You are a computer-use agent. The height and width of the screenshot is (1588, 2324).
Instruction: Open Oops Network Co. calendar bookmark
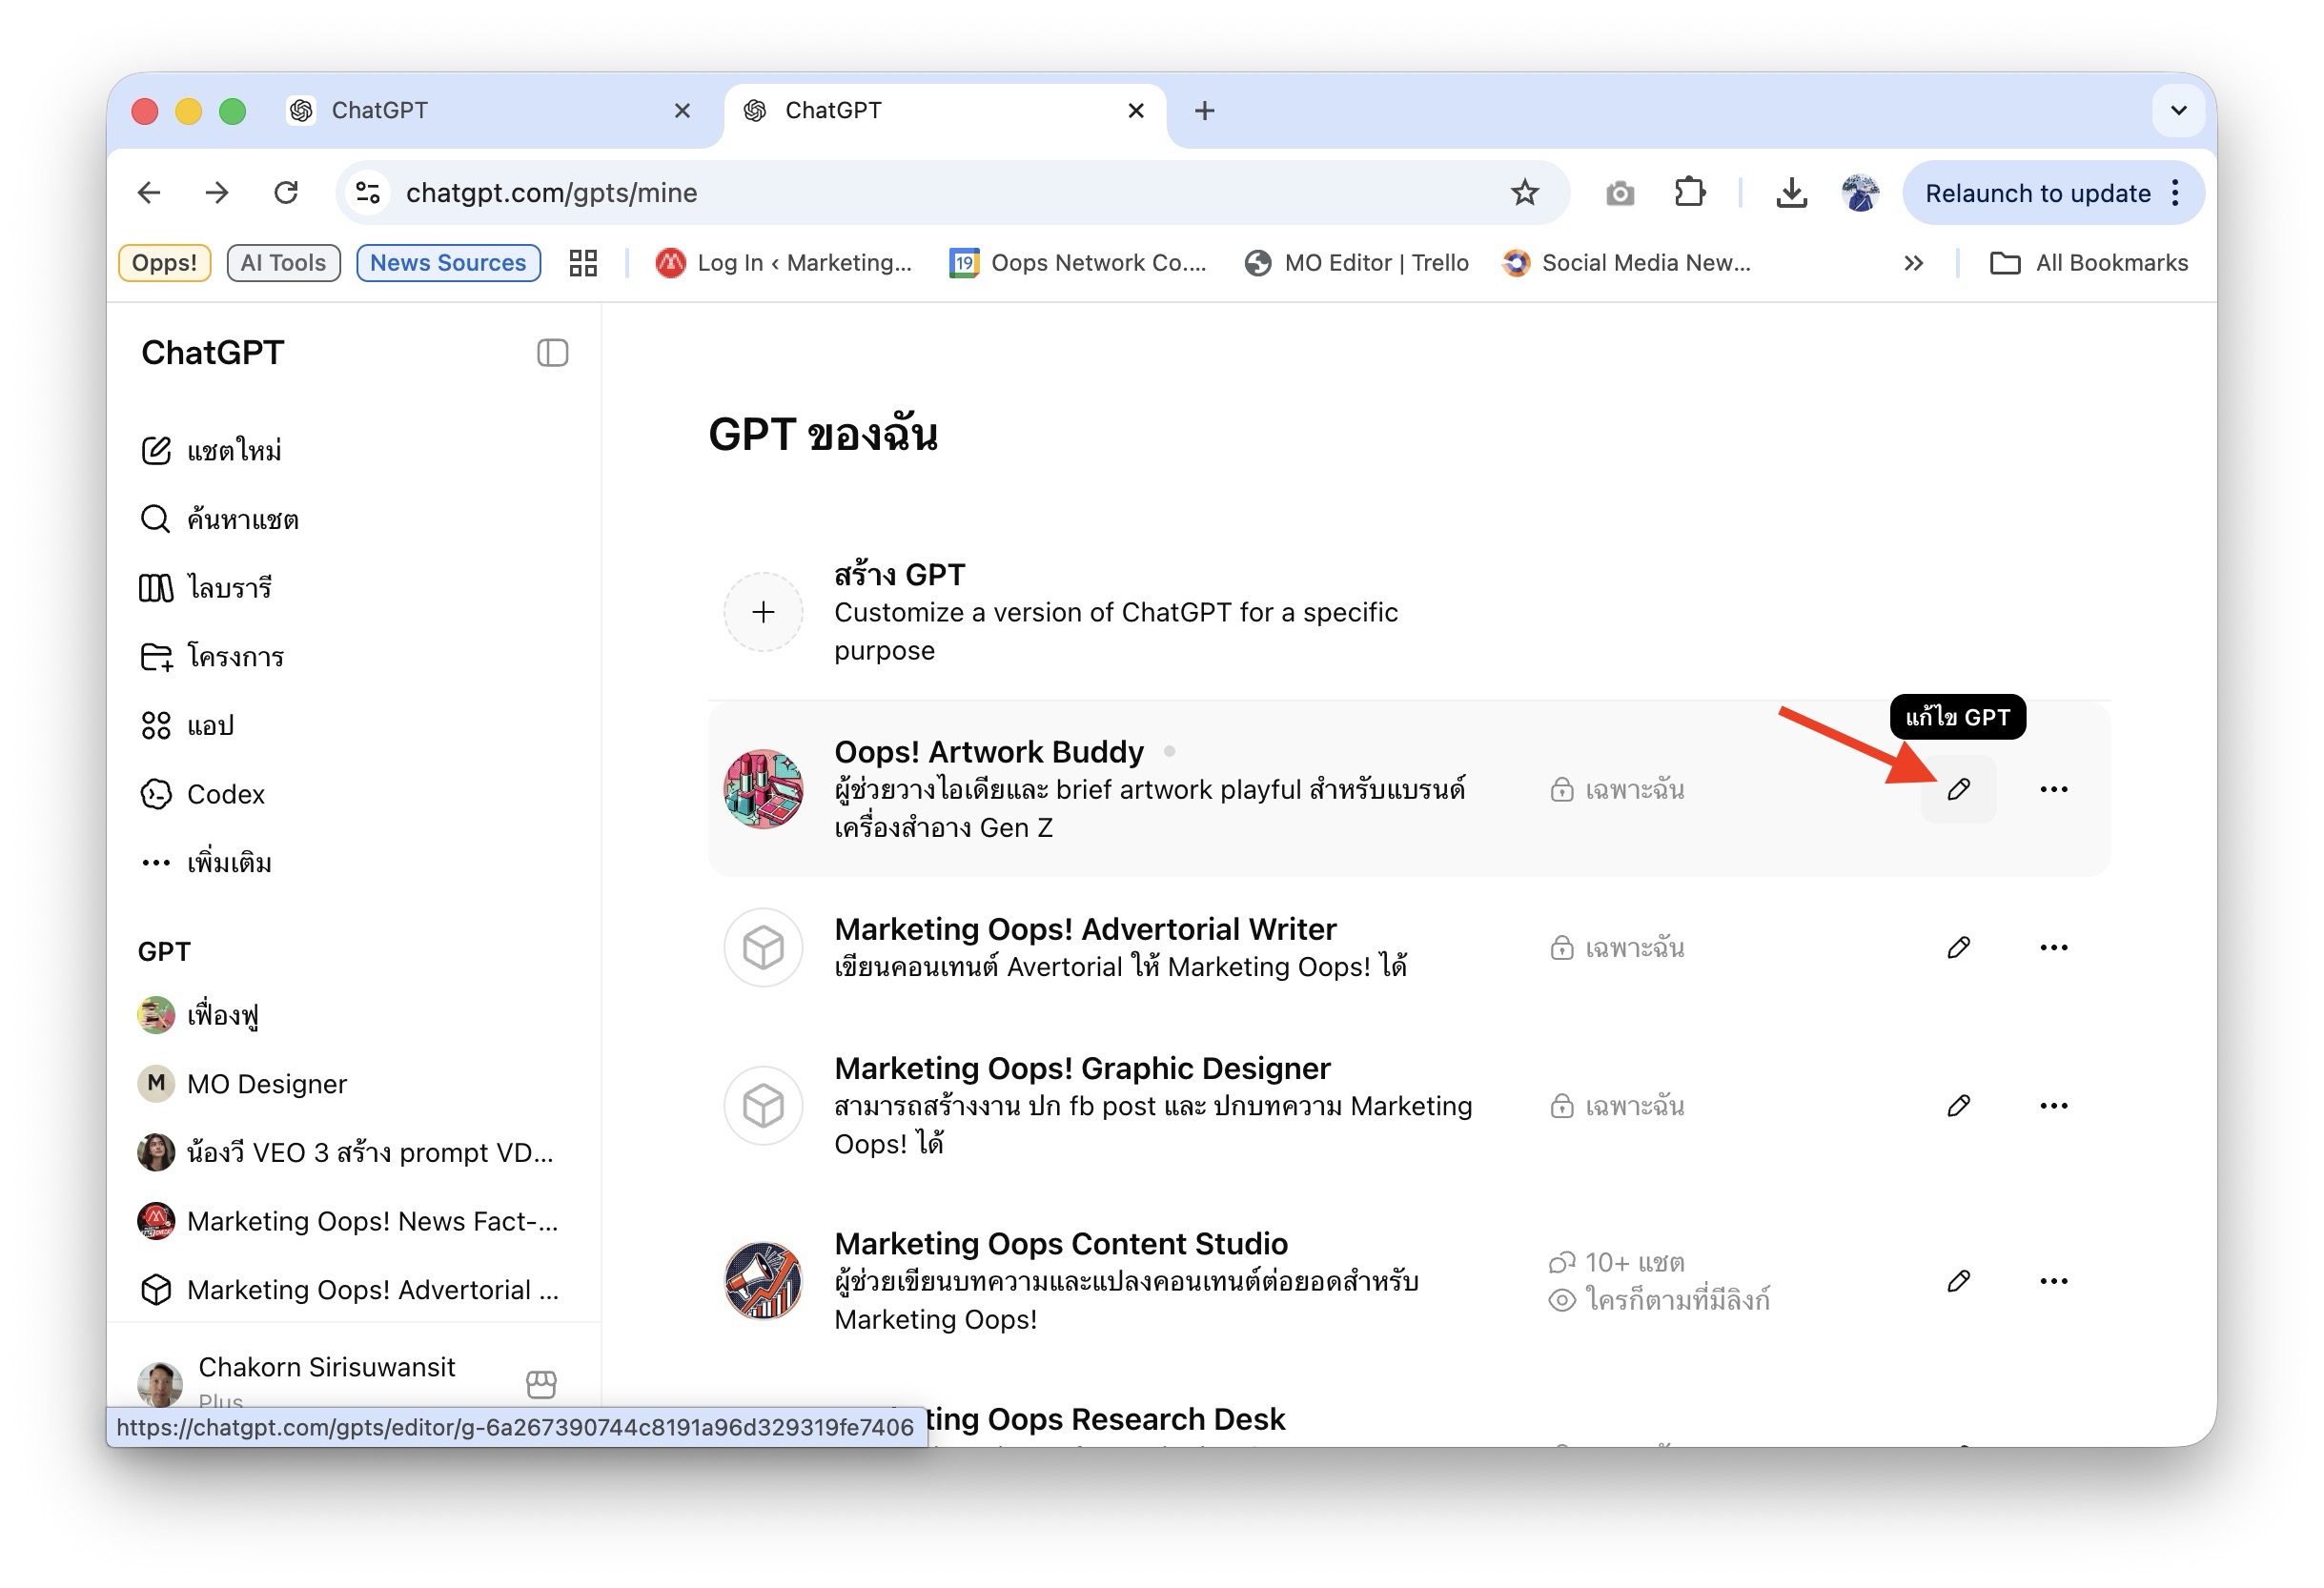coord(1078,263)
